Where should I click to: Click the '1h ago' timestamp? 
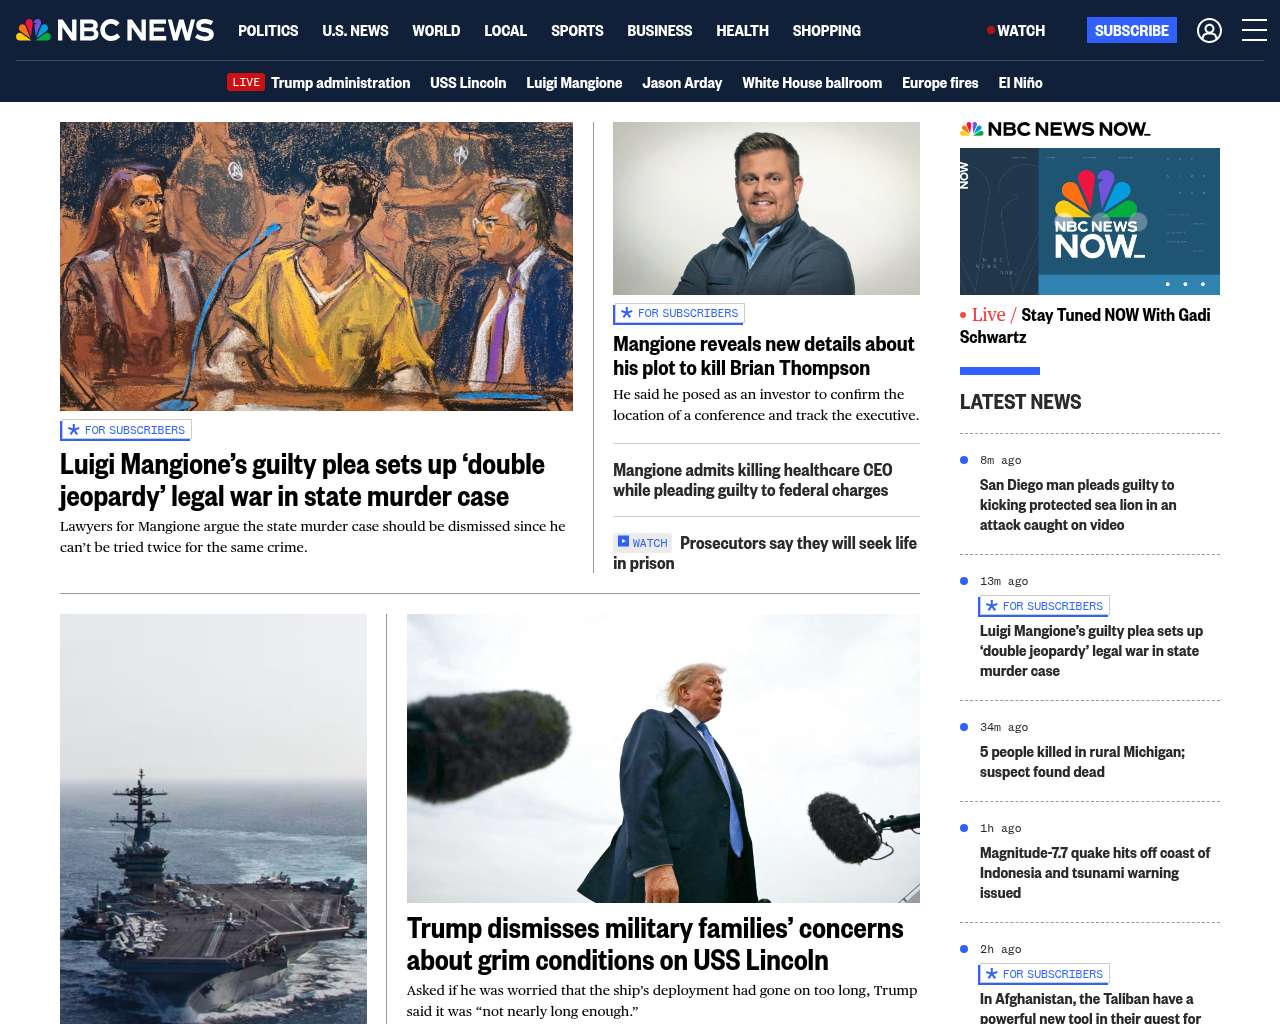pos(1001,828)
